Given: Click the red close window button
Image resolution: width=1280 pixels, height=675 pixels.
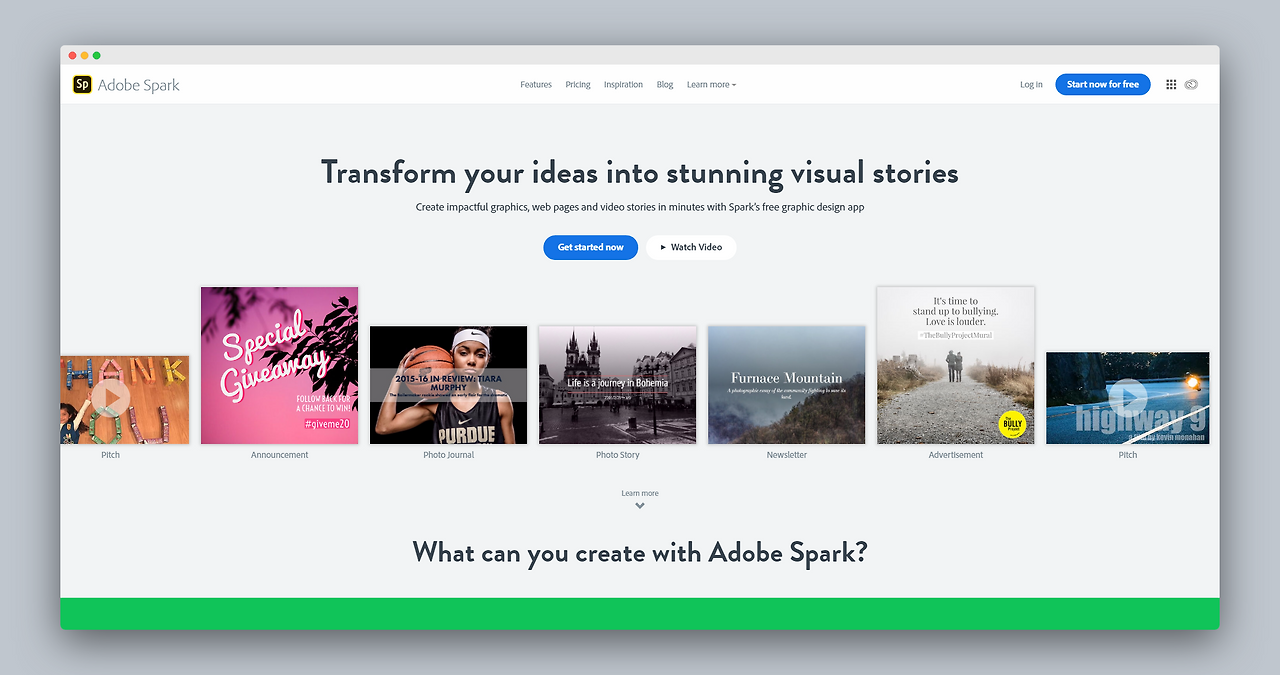Looking at the screenshot, I should [73, 55].
